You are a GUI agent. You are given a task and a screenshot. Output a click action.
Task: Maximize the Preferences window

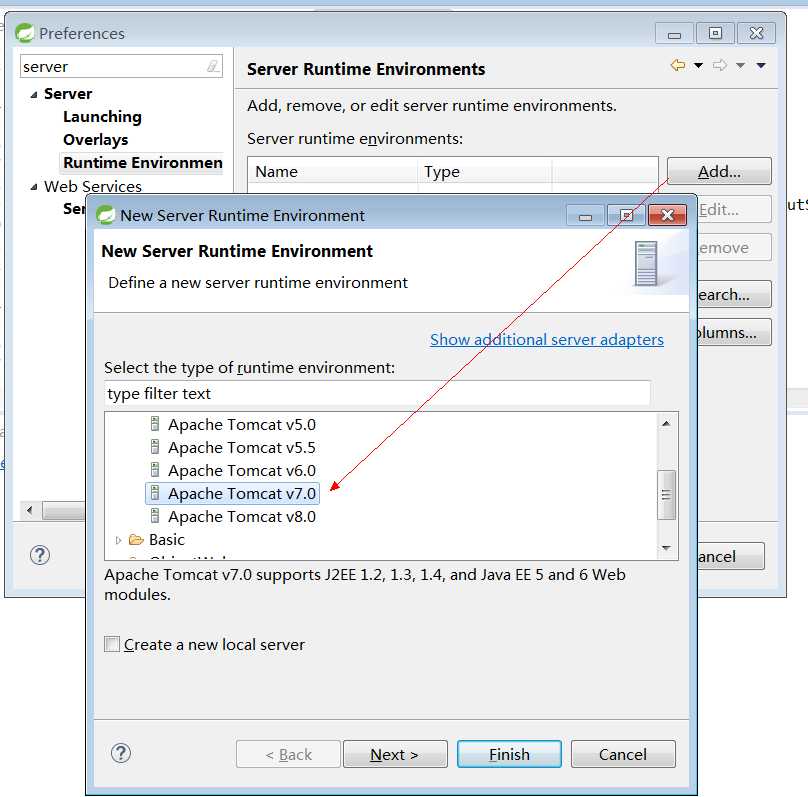point(715,33)
